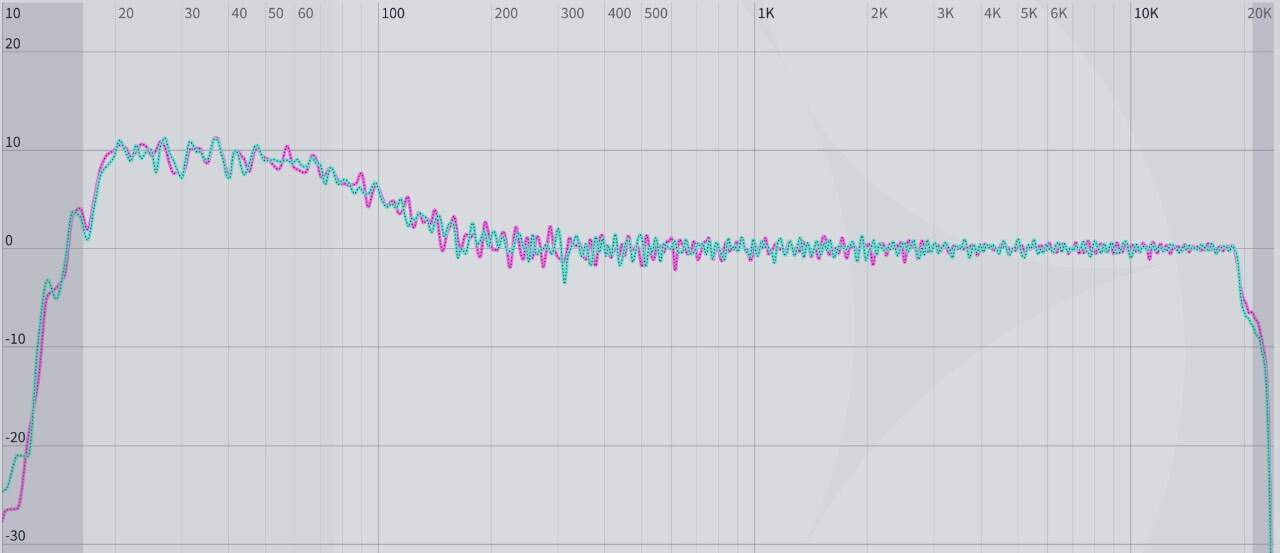Viewport: 1280px width, 553px height.
Task: Select the 4K frequency label
Action: click(x=992, y=14)
